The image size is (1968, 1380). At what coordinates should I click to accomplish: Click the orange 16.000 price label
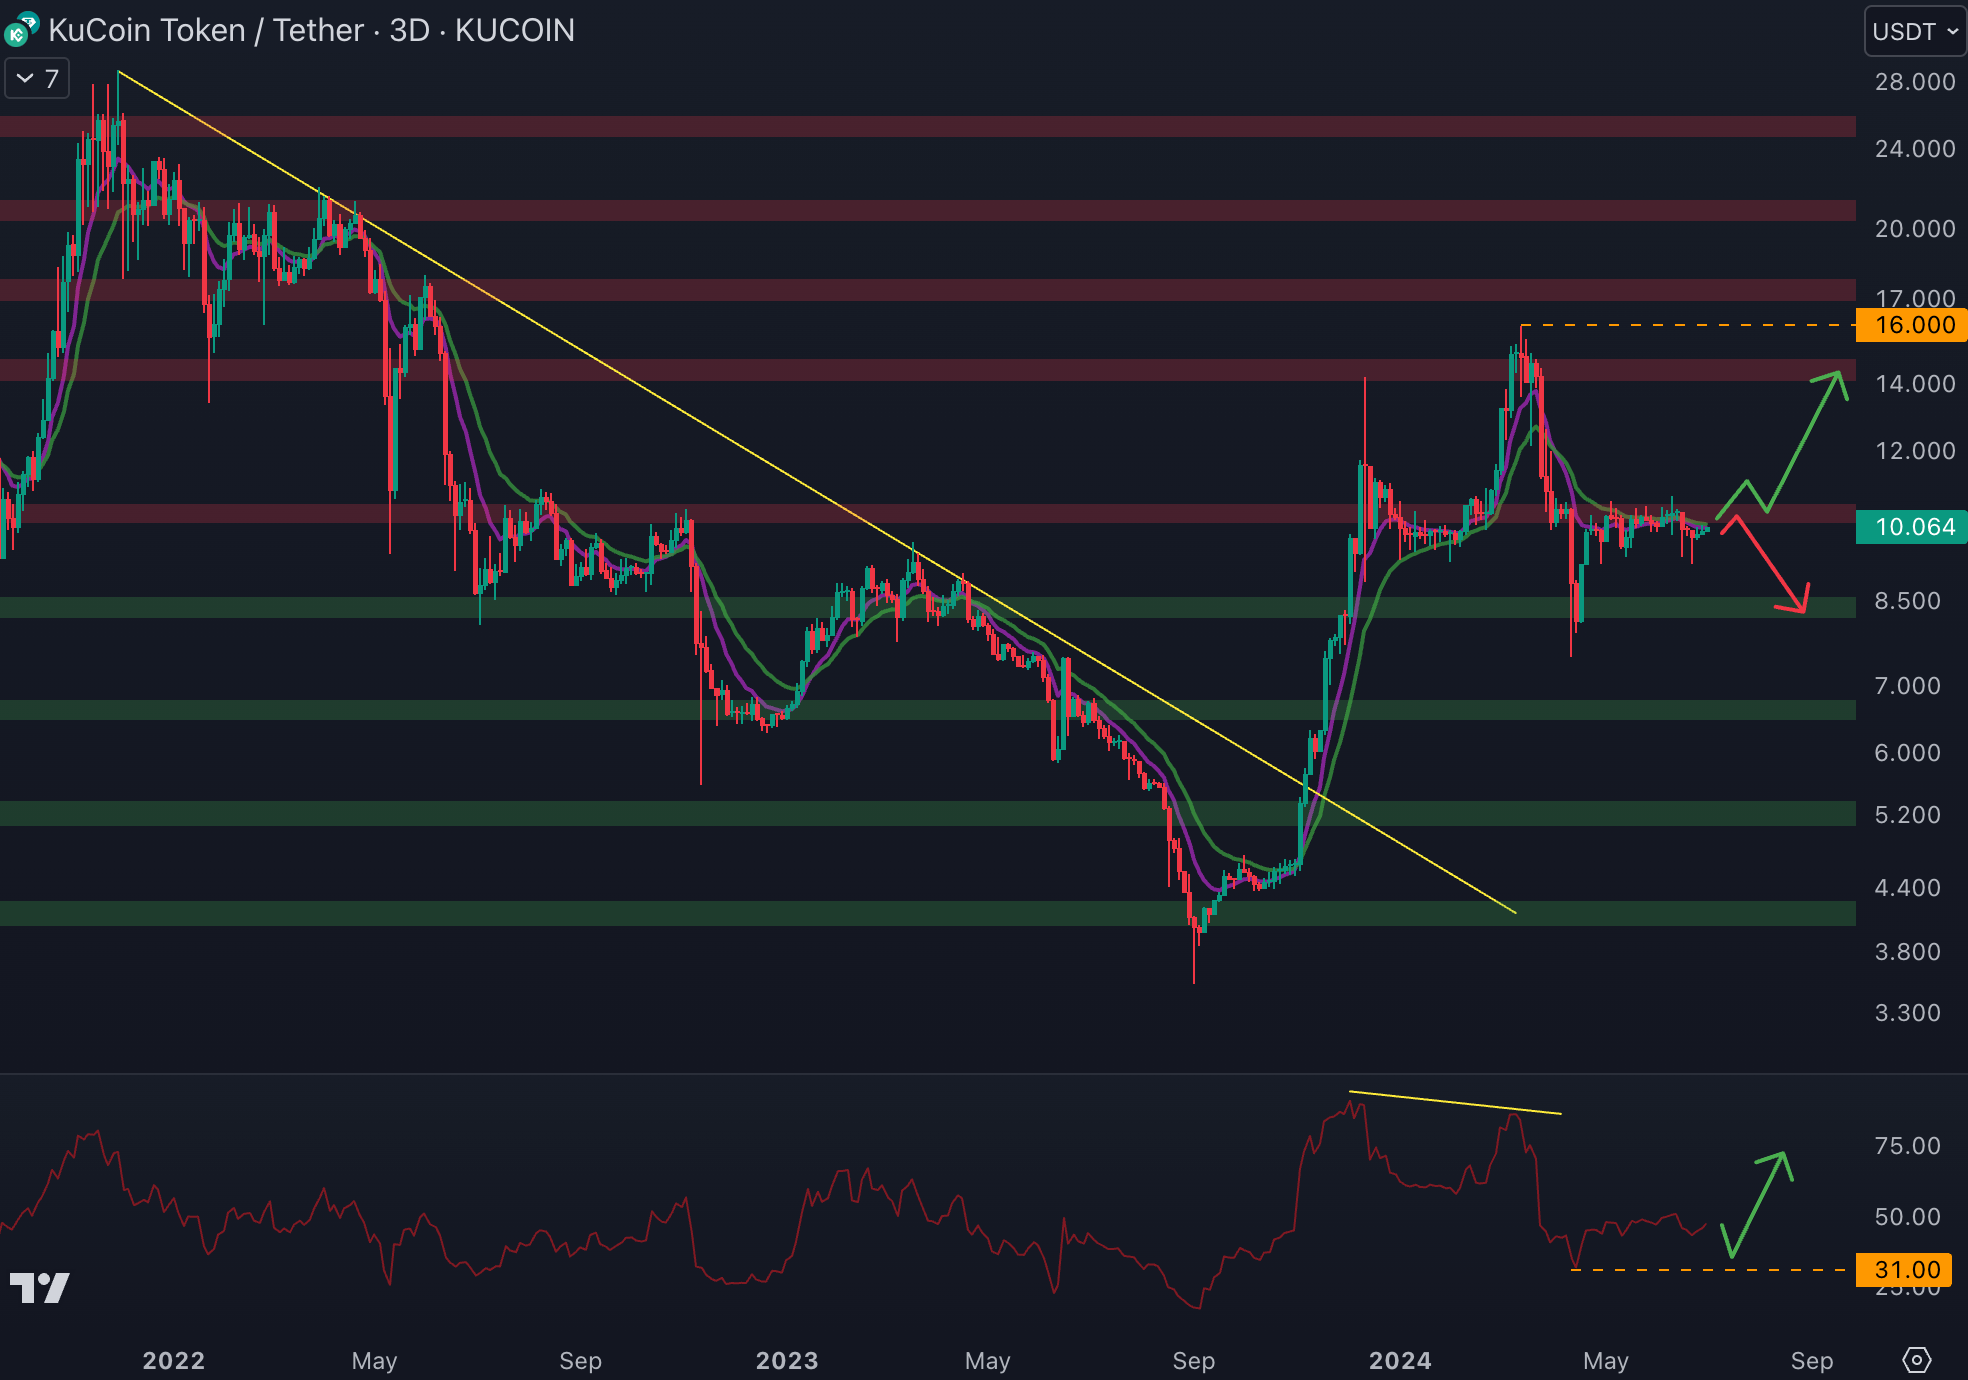1912,325
